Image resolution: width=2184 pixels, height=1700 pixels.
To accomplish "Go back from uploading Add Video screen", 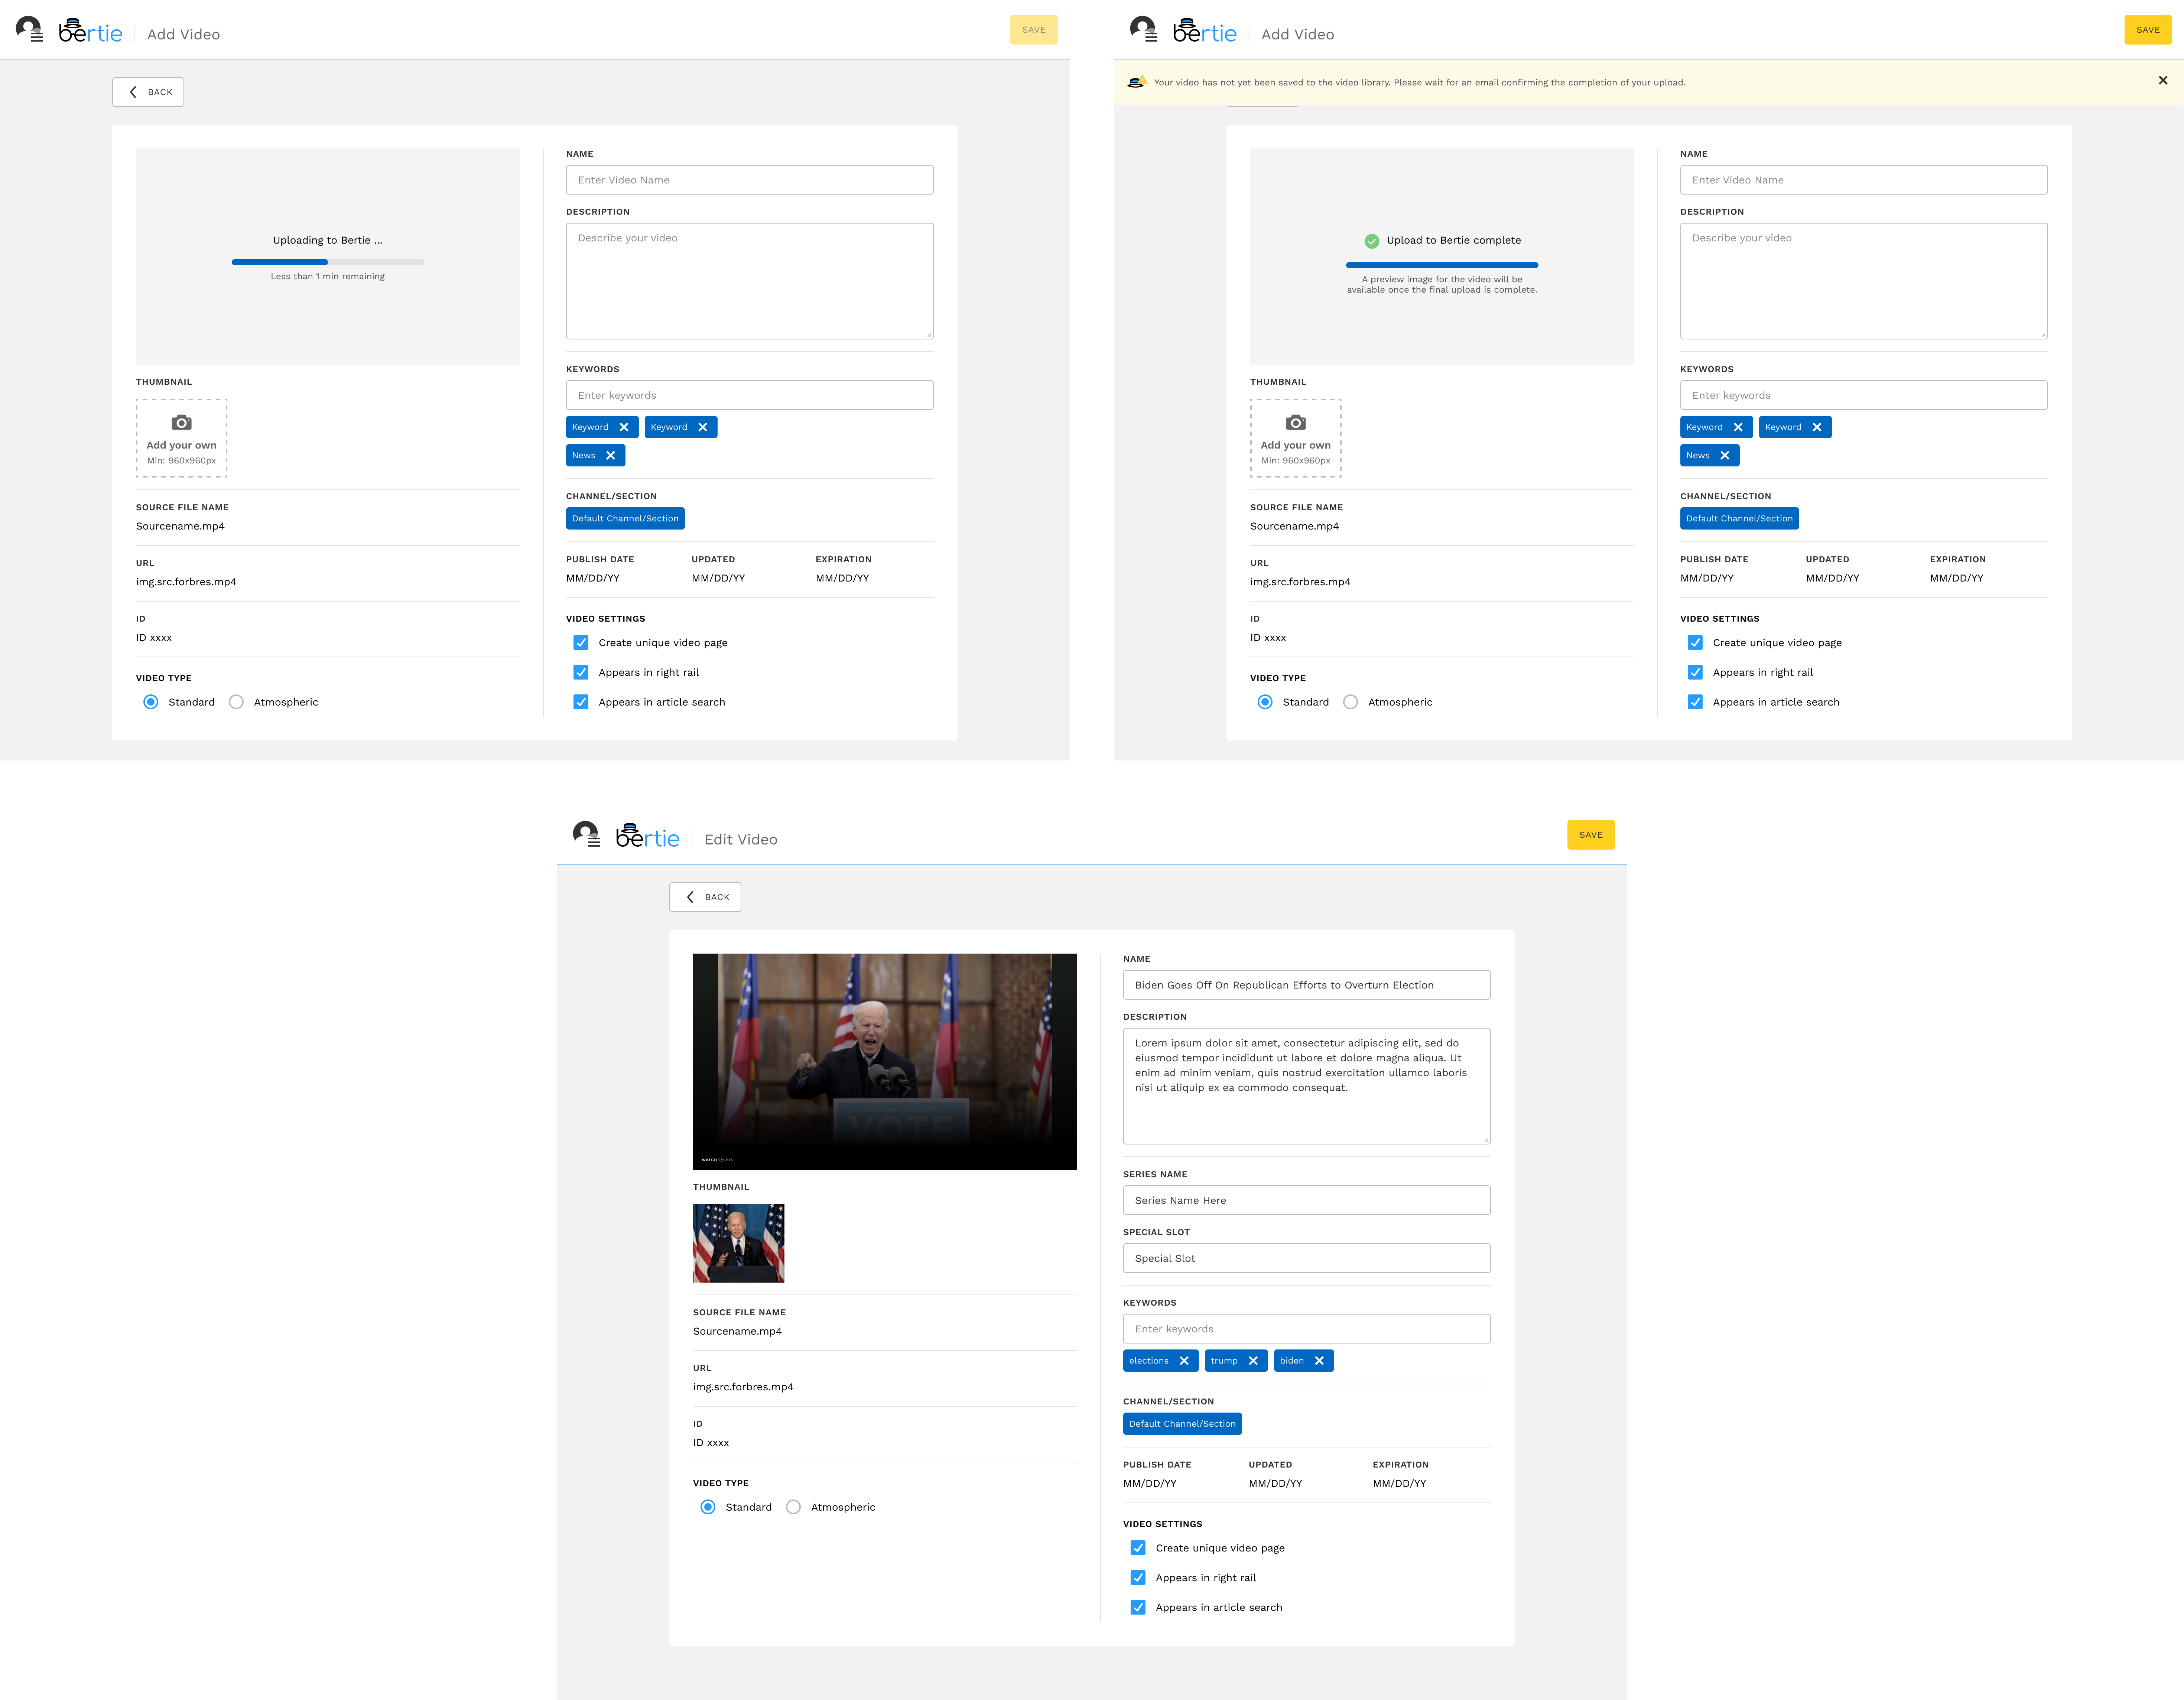I will (x=148, y=92).
